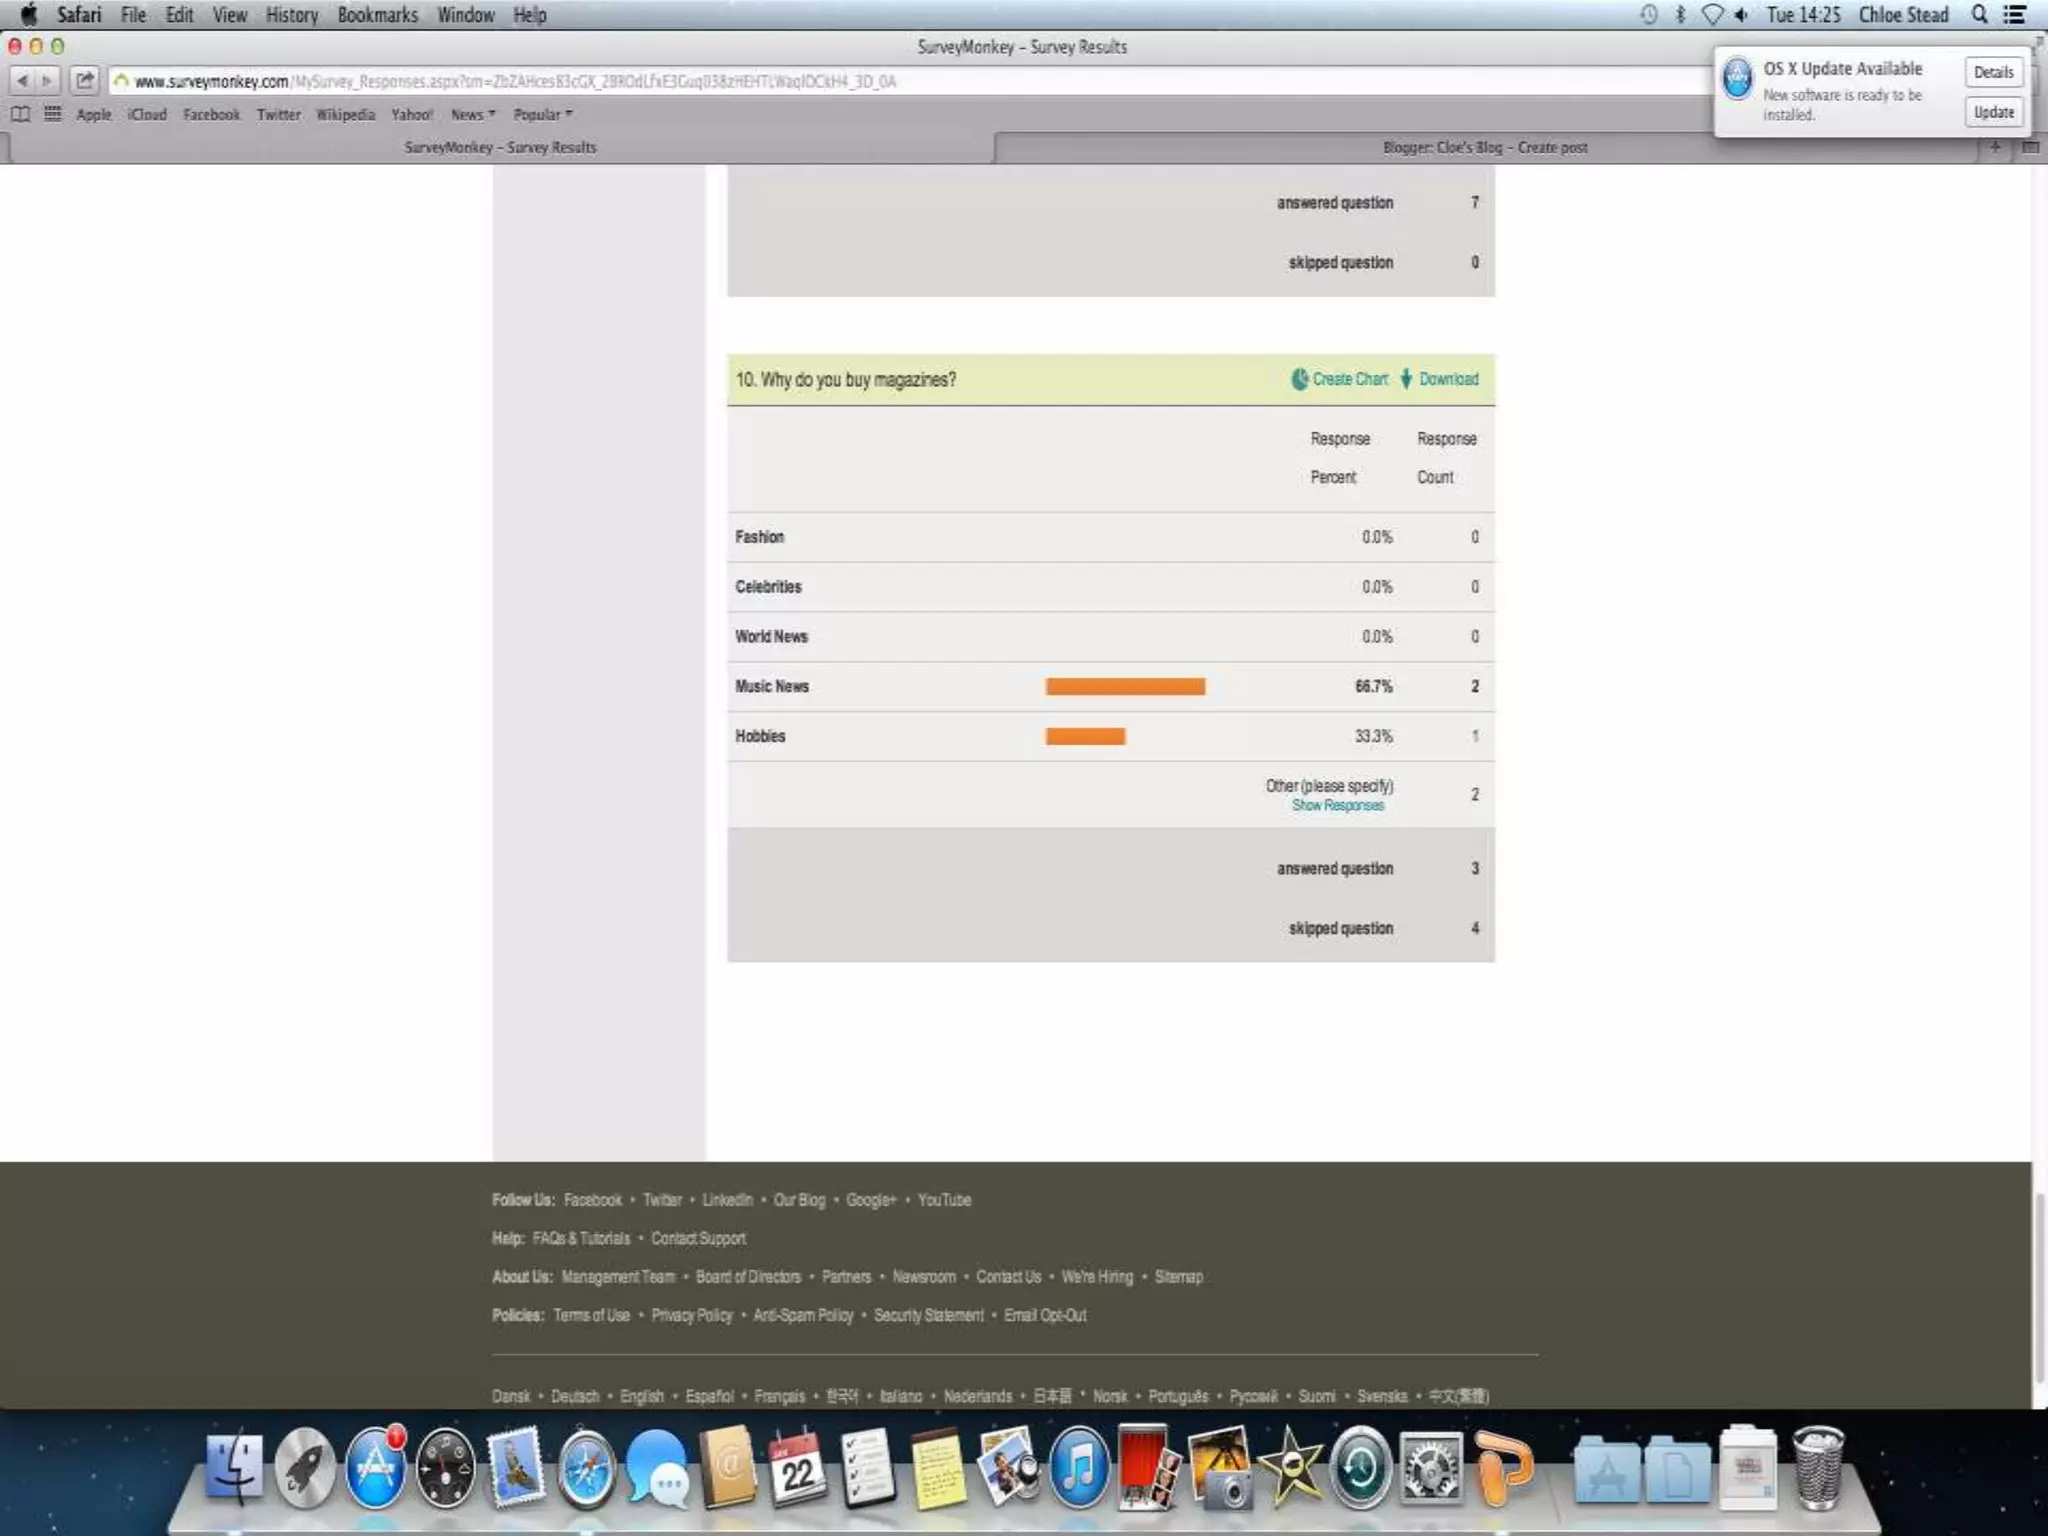Click the Details button in notification

(x=1993, y=72)
